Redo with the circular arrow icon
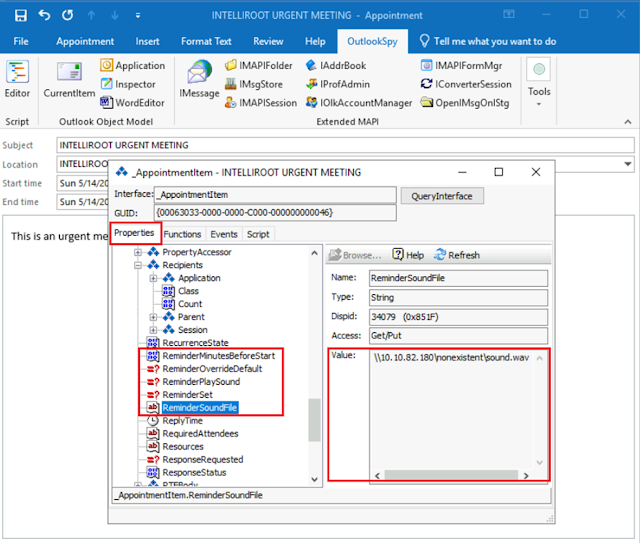The width and height of the screenshot is (640, 543). click(x=67, y=16)
